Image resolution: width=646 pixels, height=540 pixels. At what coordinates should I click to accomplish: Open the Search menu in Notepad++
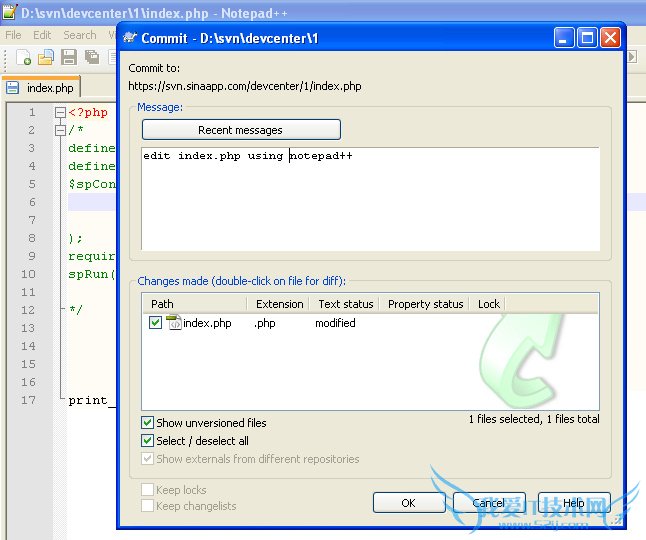[x=80, y=35]
